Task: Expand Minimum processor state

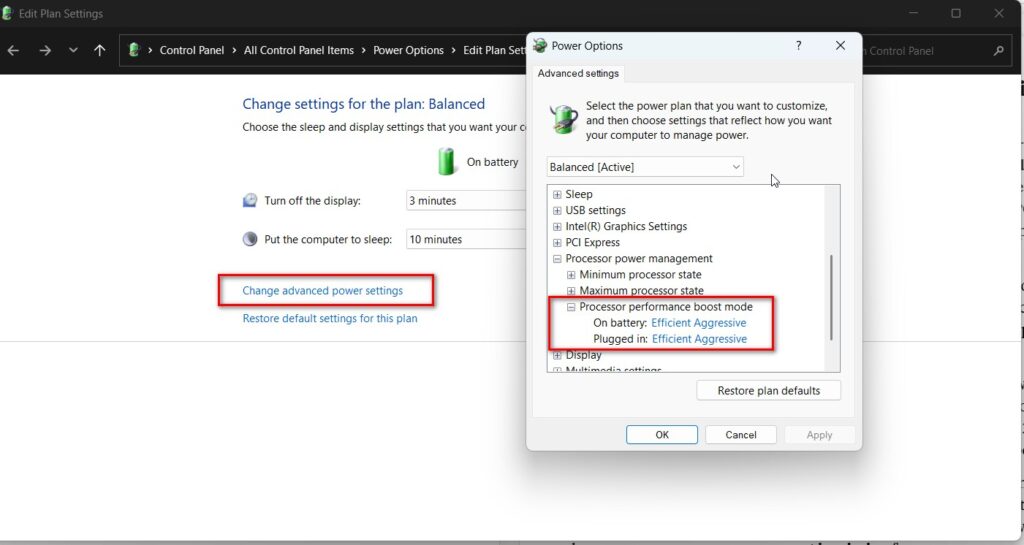Action: [571, 275]
